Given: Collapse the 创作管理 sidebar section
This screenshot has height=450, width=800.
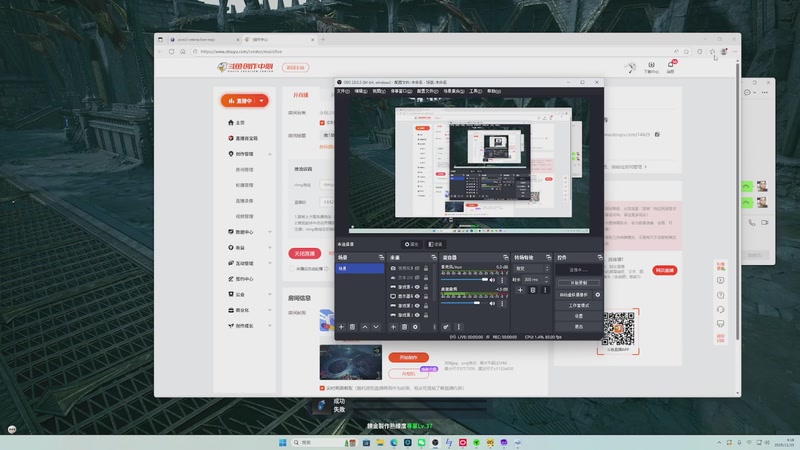Looking at the screenshot, I should click(x=270, y=154).
